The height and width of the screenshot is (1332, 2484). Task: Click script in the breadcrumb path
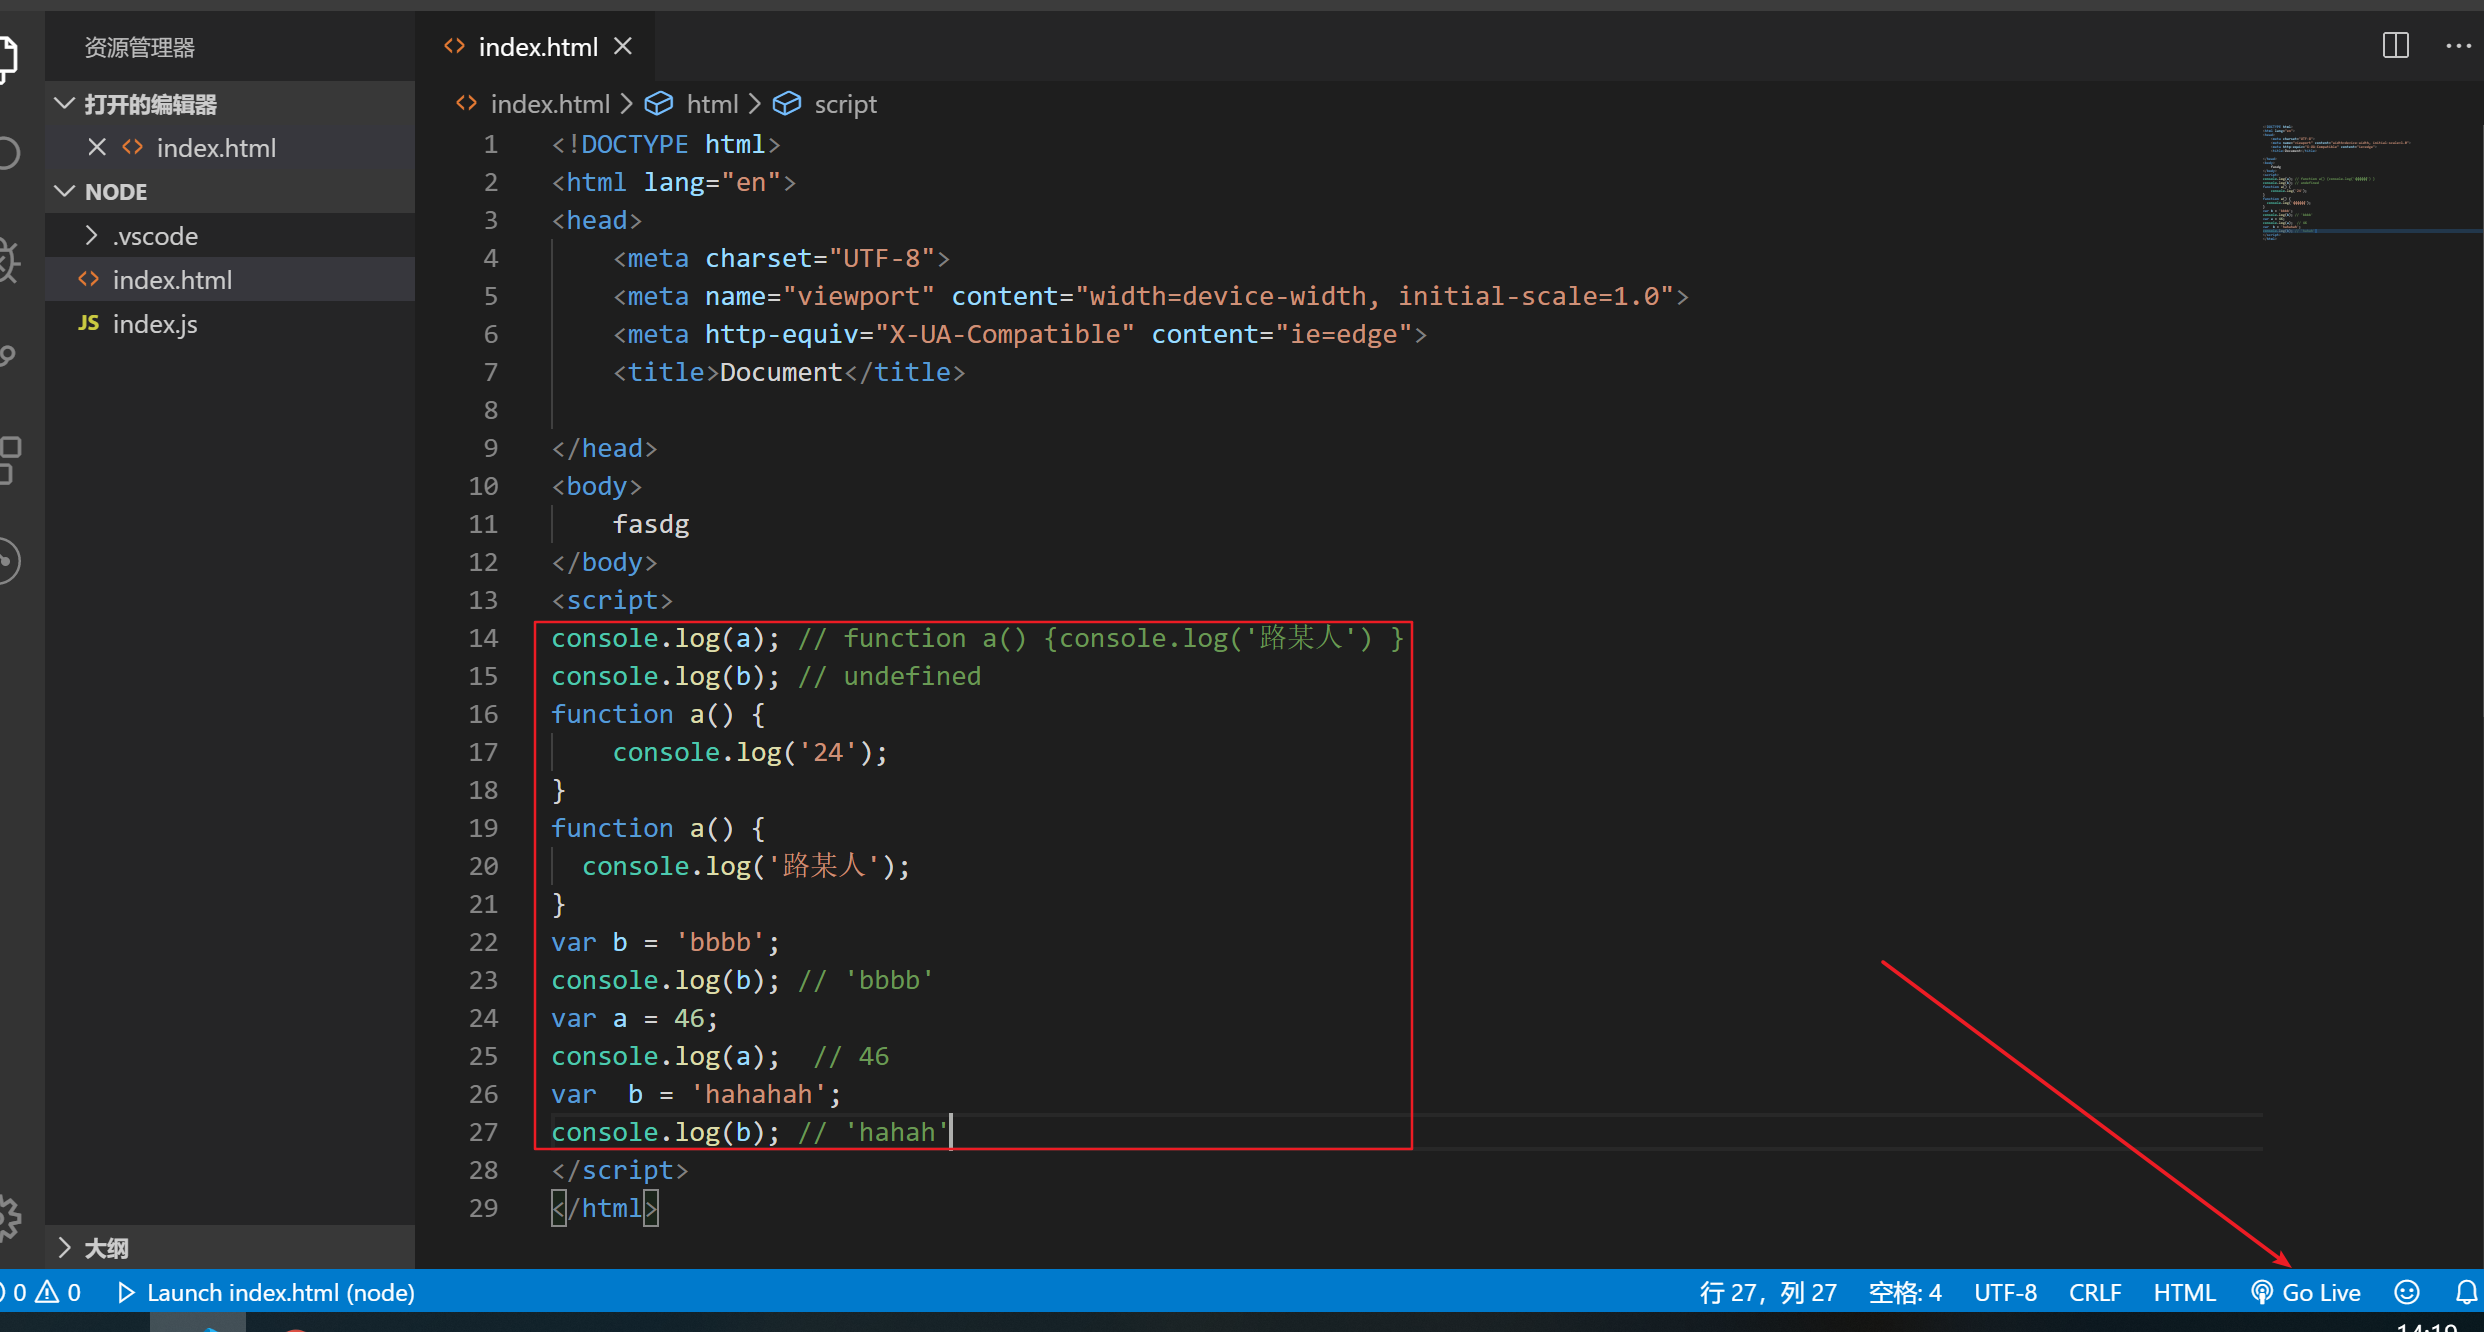pyautogui.click(x=844, y=104)
